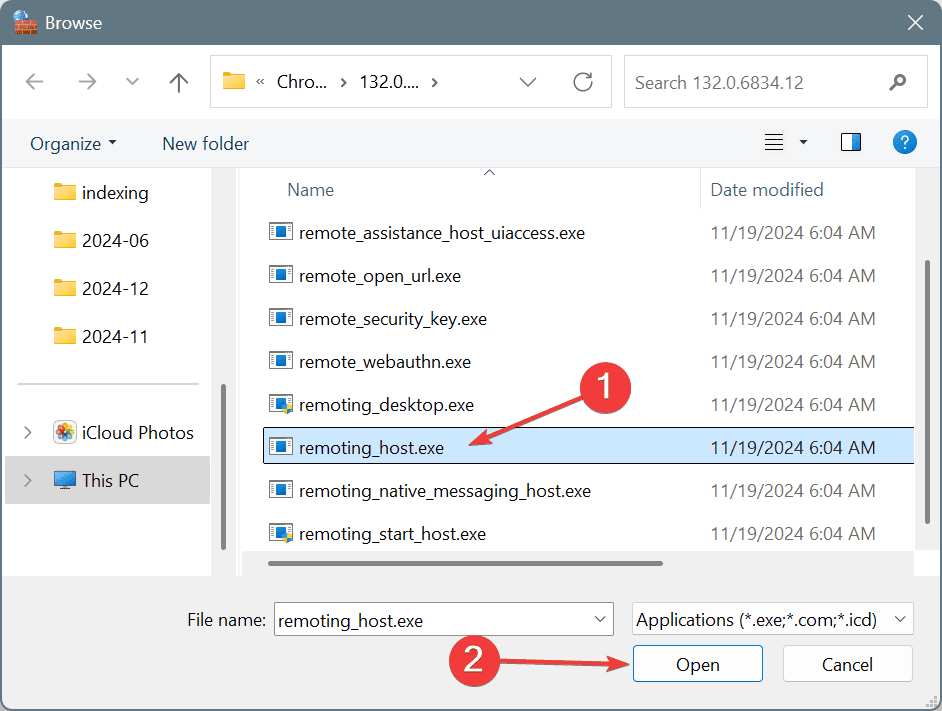The image size is (942, 711).
Task: Select the remoting_desktop.exe file icon
Action: [x=280, y=404]
